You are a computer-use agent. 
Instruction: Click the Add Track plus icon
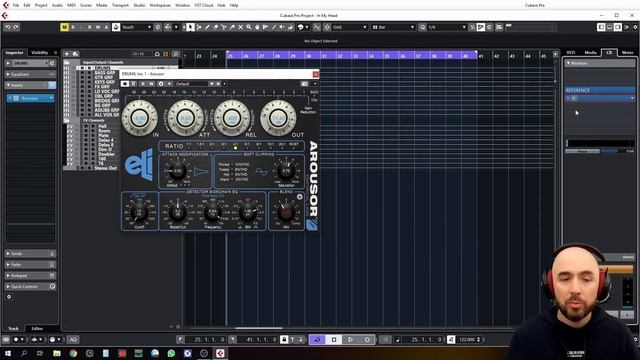click(x=67, y=54)
